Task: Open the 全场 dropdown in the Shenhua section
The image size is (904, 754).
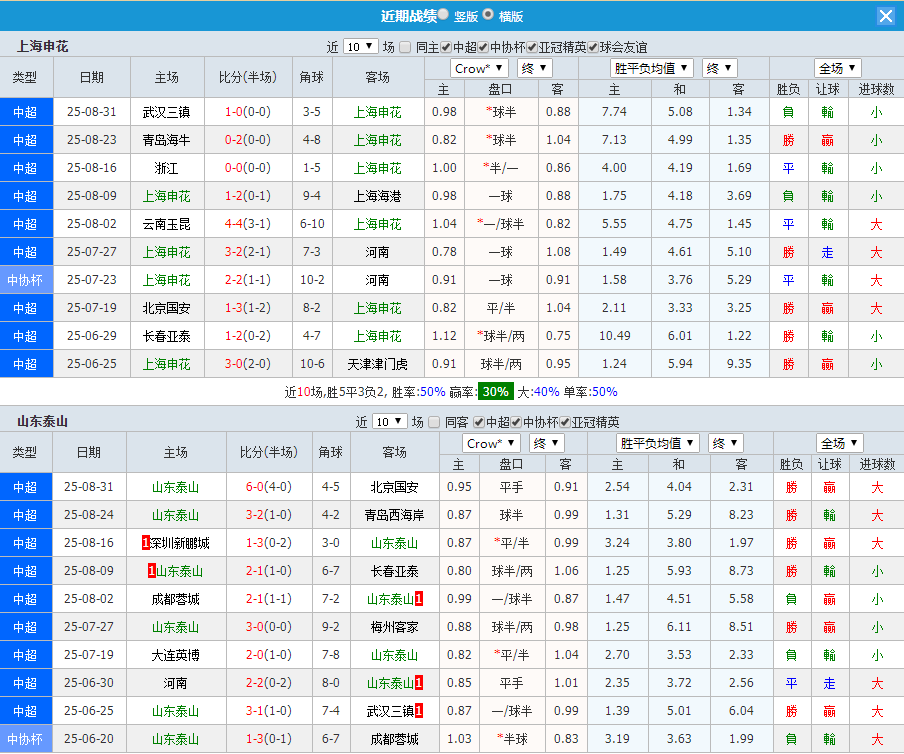Action: 838,67
